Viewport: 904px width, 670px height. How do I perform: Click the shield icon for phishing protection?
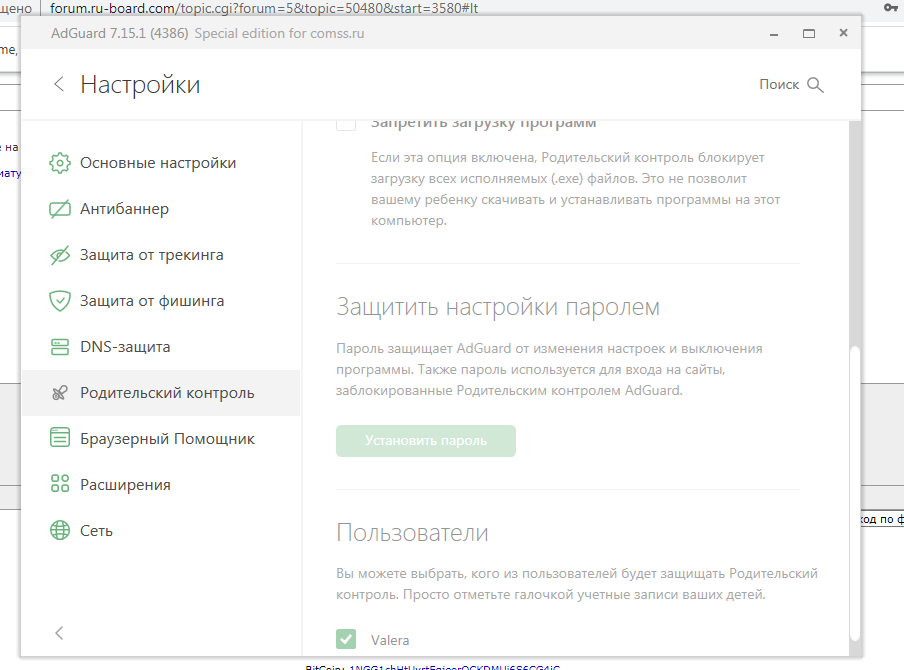click(60, 301)
